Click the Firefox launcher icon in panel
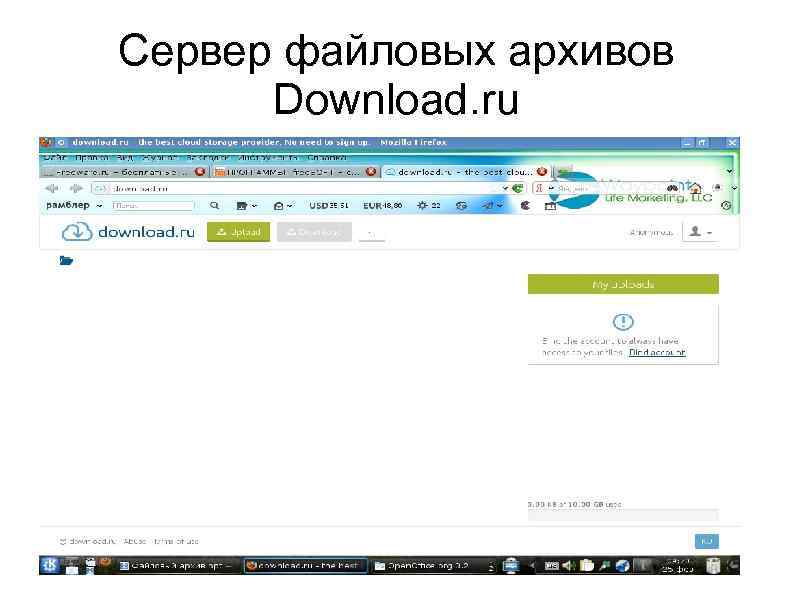The image size is (794, 595). click(x=105, y=563)
